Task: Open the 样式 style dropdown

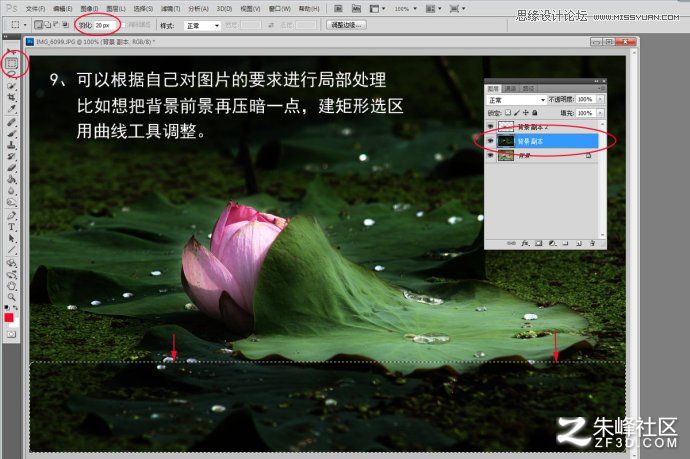Action: tap(202, 26)
